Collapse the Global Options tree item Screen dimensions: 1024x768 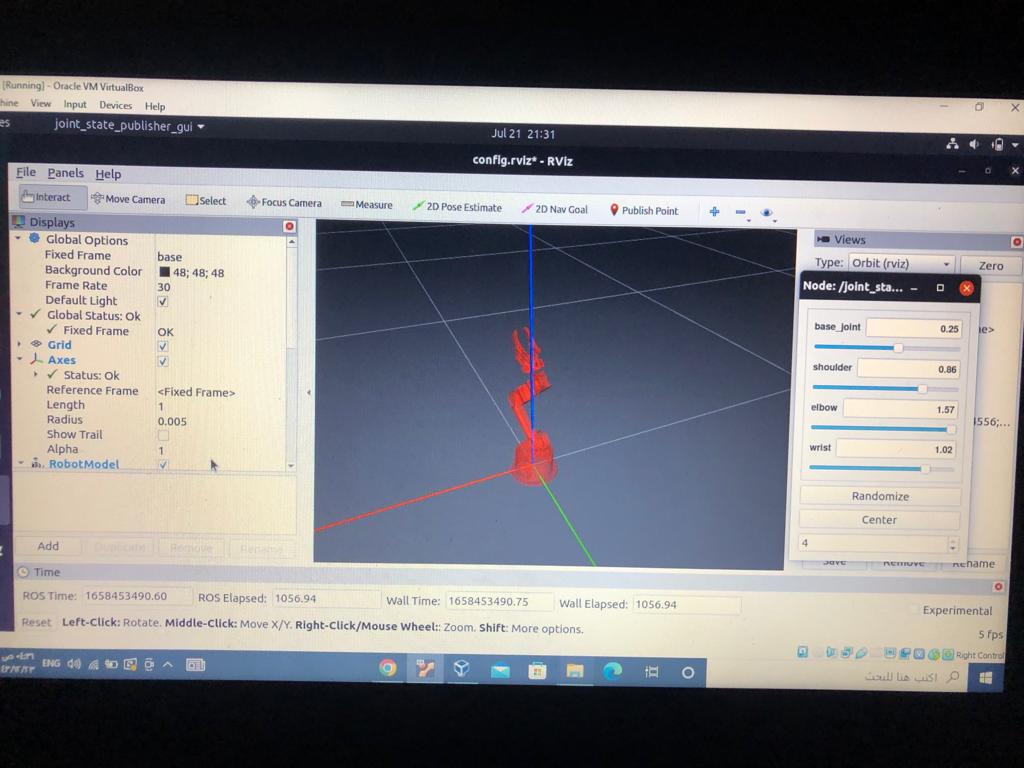point(15,240)
